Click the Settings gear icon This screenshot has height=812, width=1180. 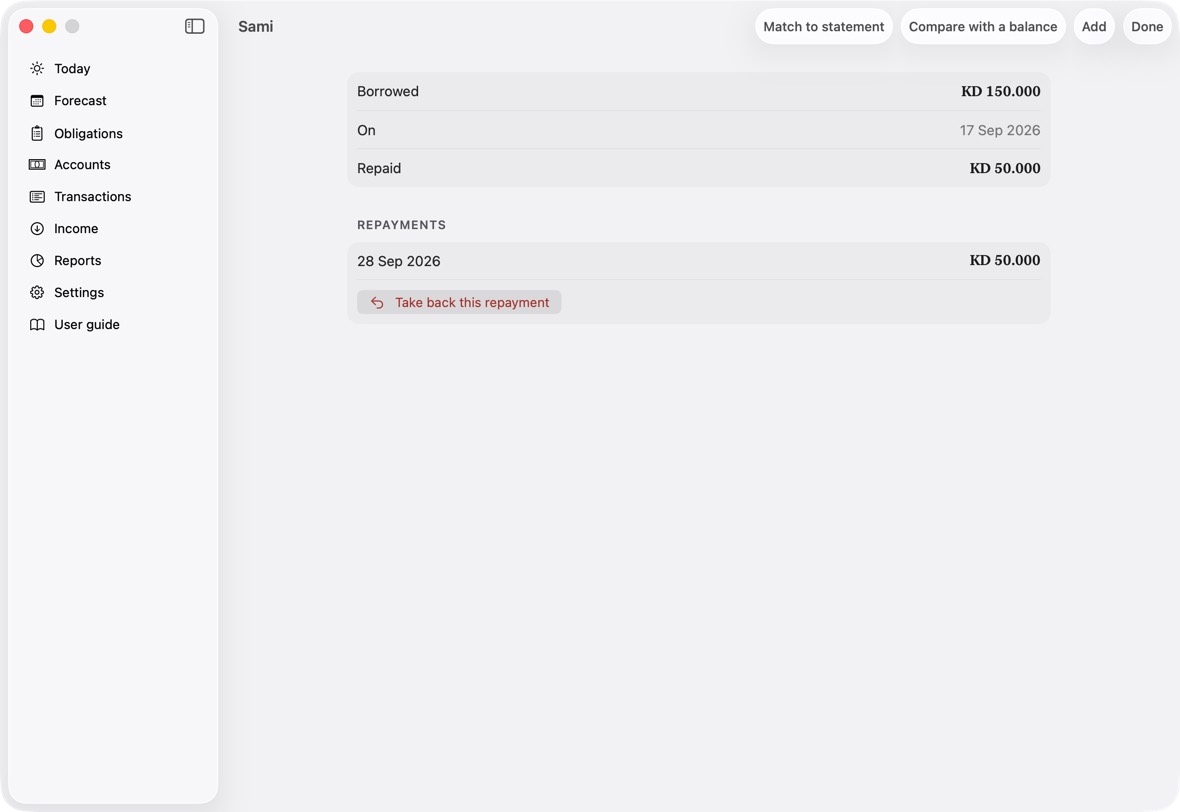pyautogui.click(x=37, y=293)
